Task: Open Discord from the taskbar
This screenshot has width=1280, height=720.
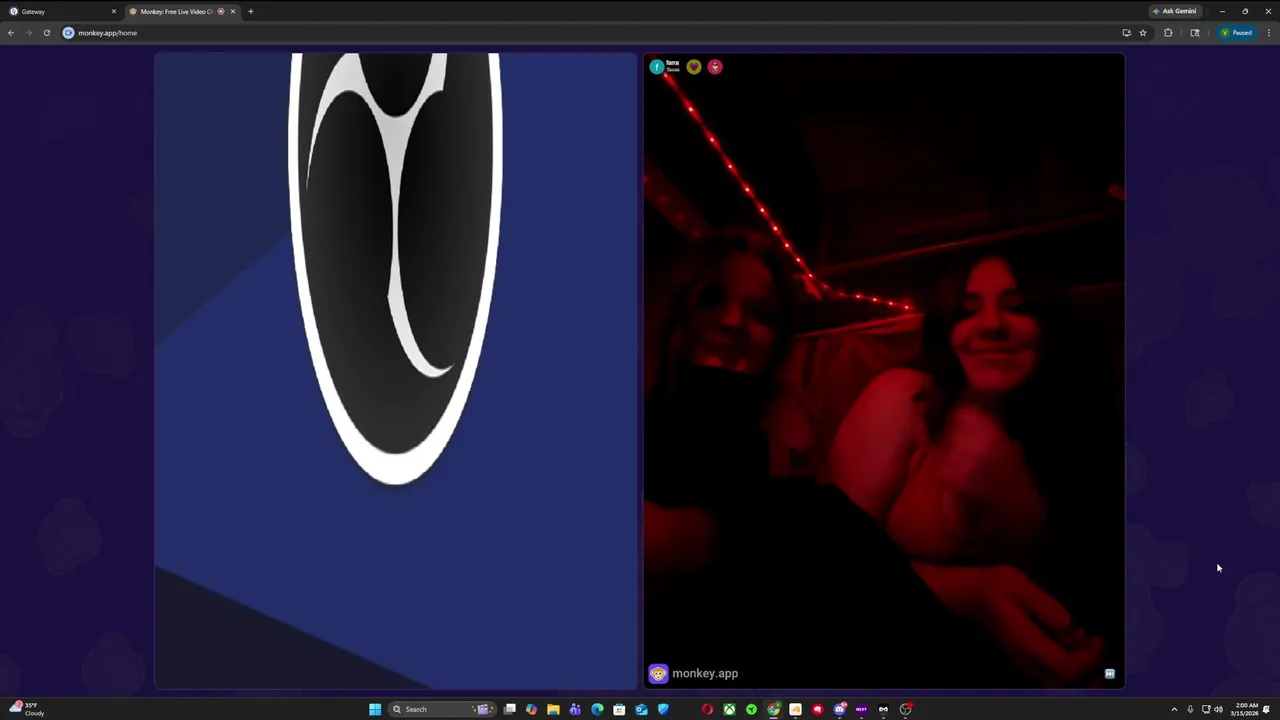Action: pos(840,709)
